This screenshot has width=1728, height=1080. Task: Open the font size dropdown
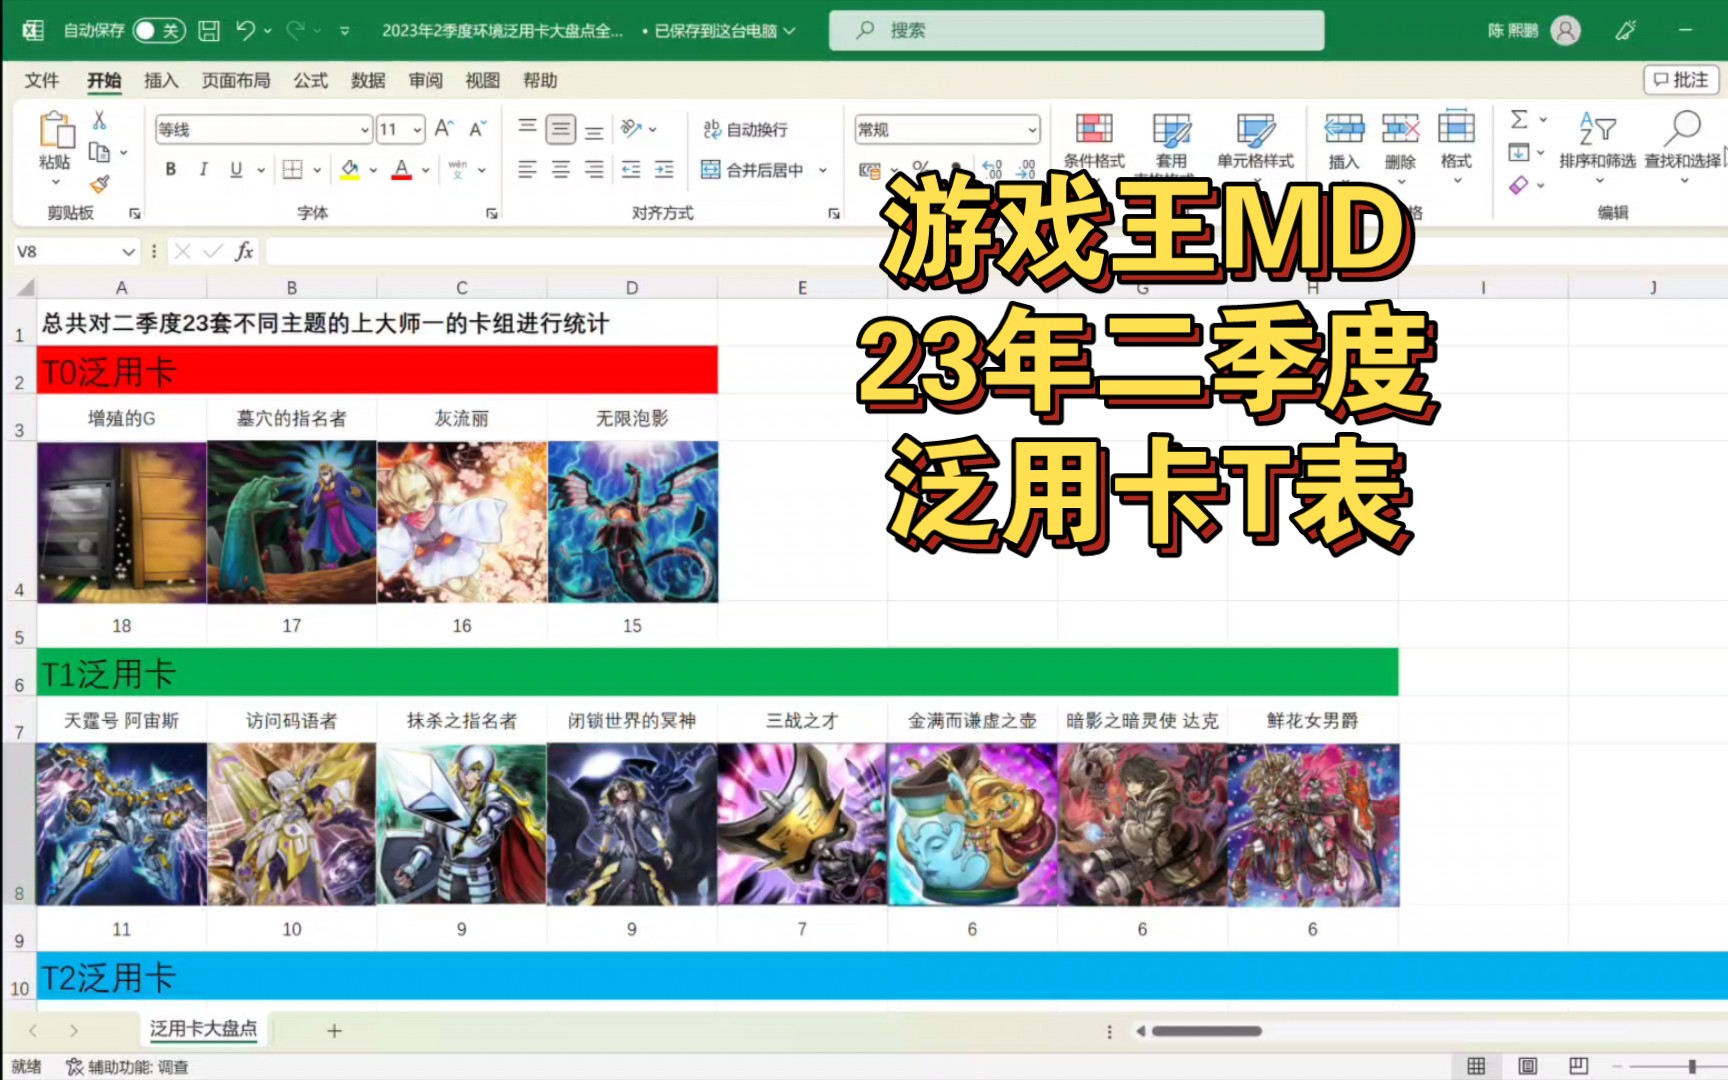point(417,129)
